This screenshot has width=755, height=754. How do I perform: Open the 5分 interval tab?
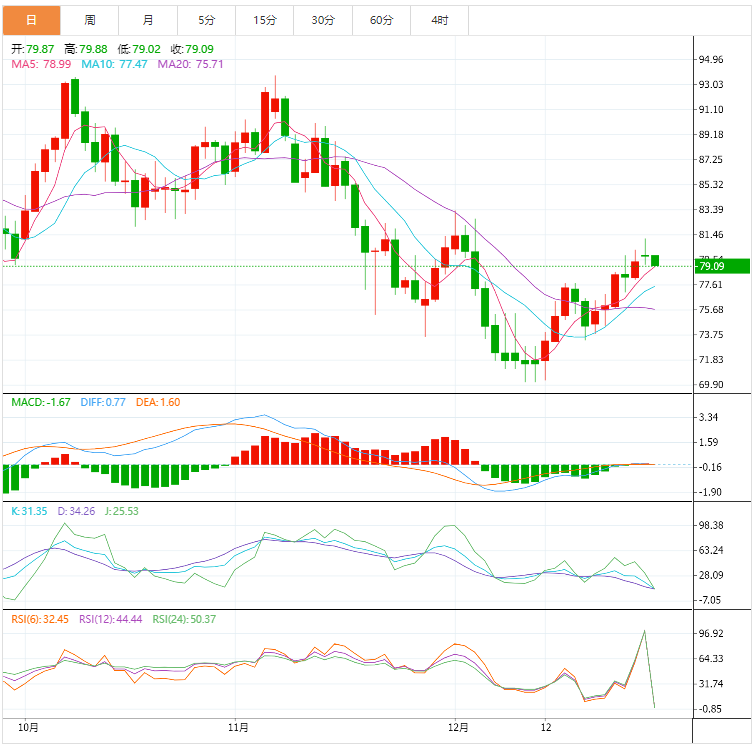coord(206,20)
